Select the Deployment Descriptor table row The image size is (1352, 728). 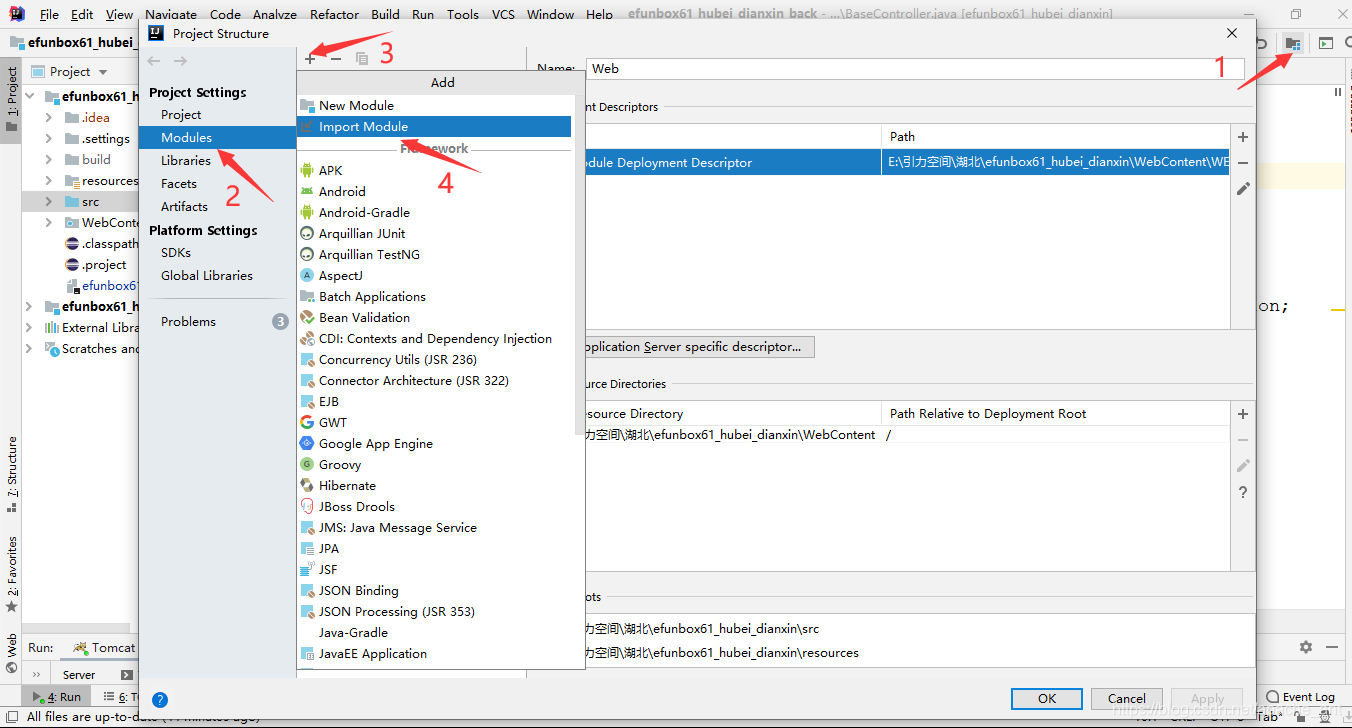[x=905, y=162]
